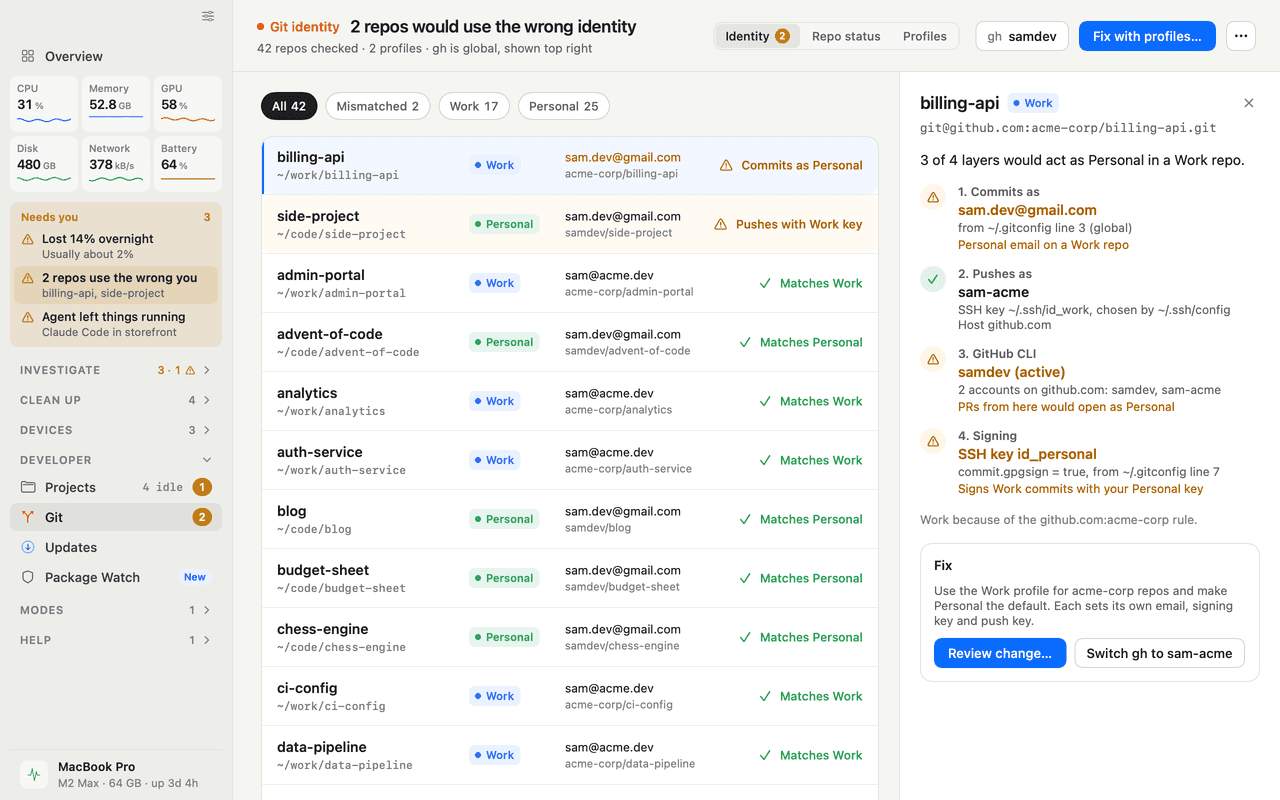Click the Overview grid icon
This screenshot has width=1280, height=800.
click(x=28, y=56)
